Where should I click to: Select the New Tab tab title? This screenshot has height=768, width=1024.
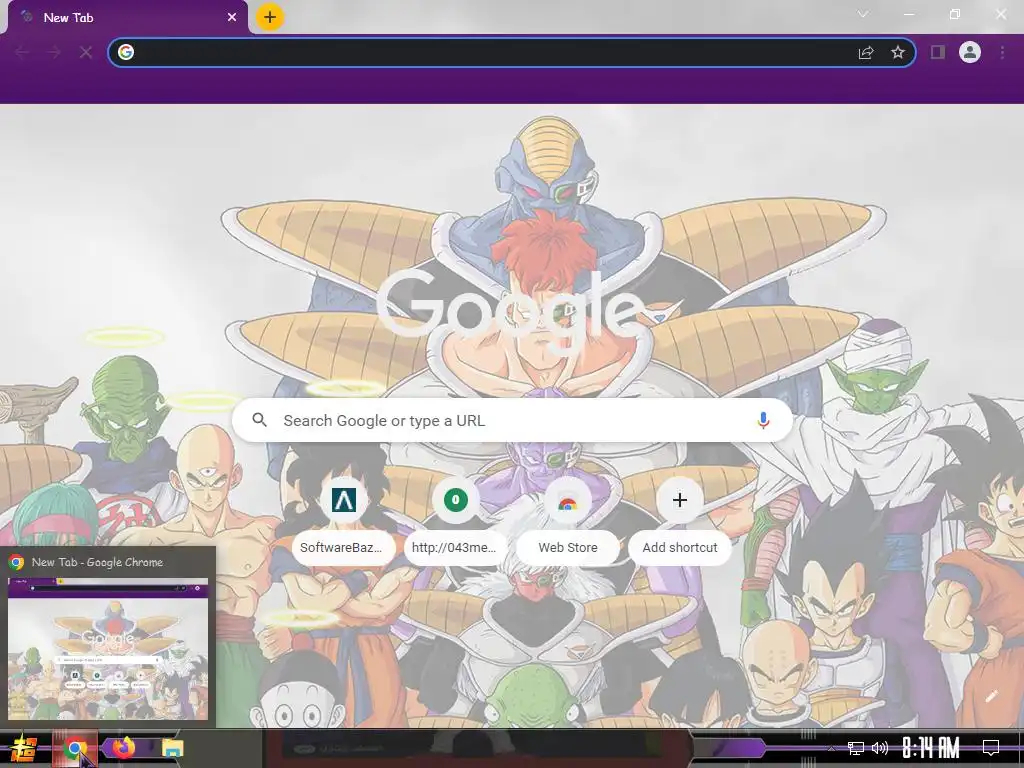[x=69, y=18]
